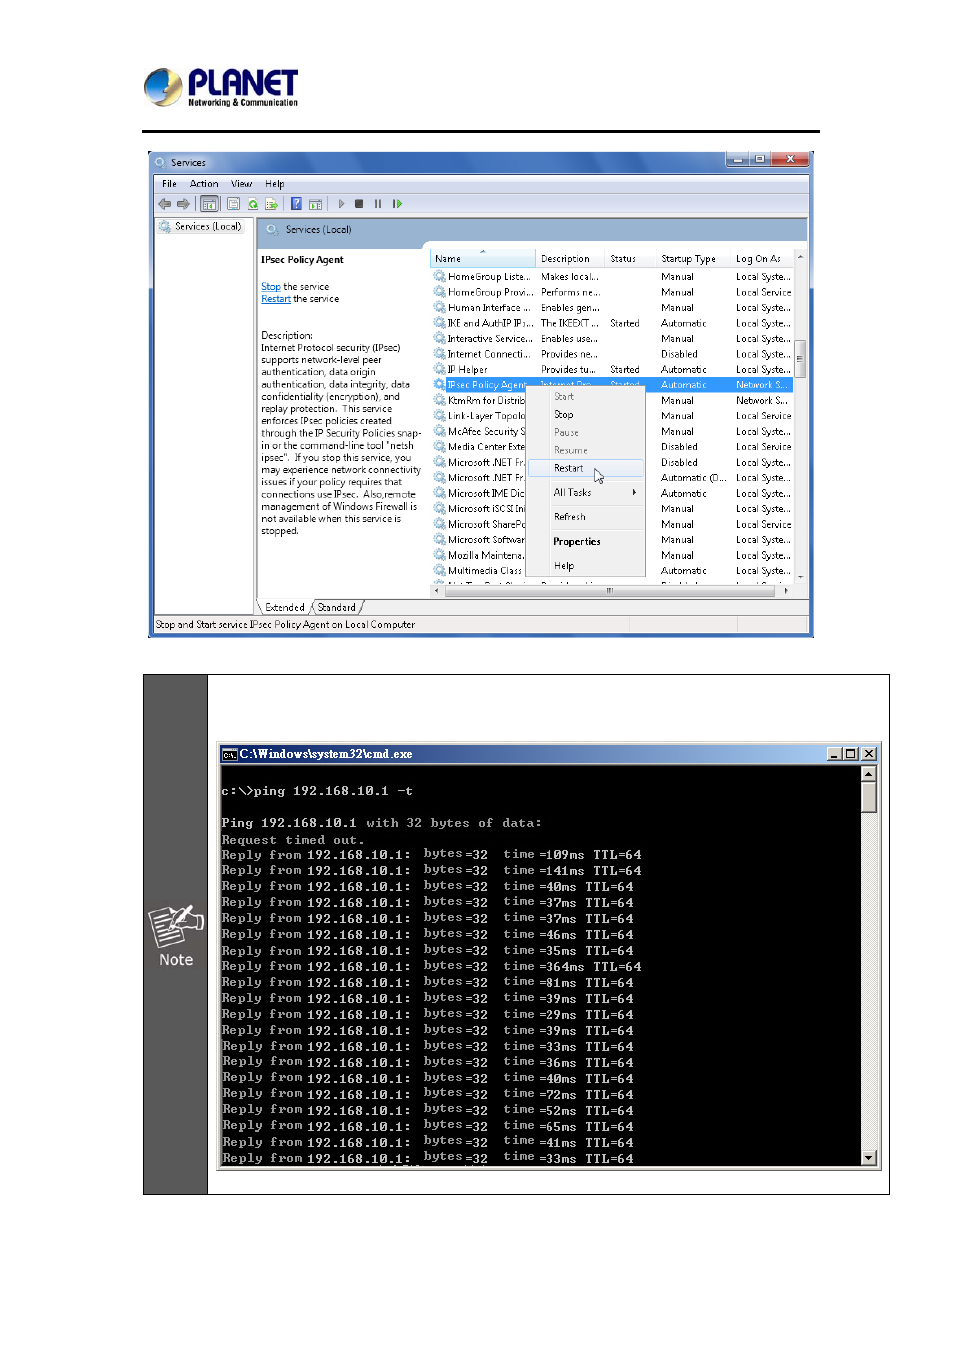Click the cmd window scroll-up arrow
The image size is (954, 1350).
pyautogui.click(x=869, y=774)
